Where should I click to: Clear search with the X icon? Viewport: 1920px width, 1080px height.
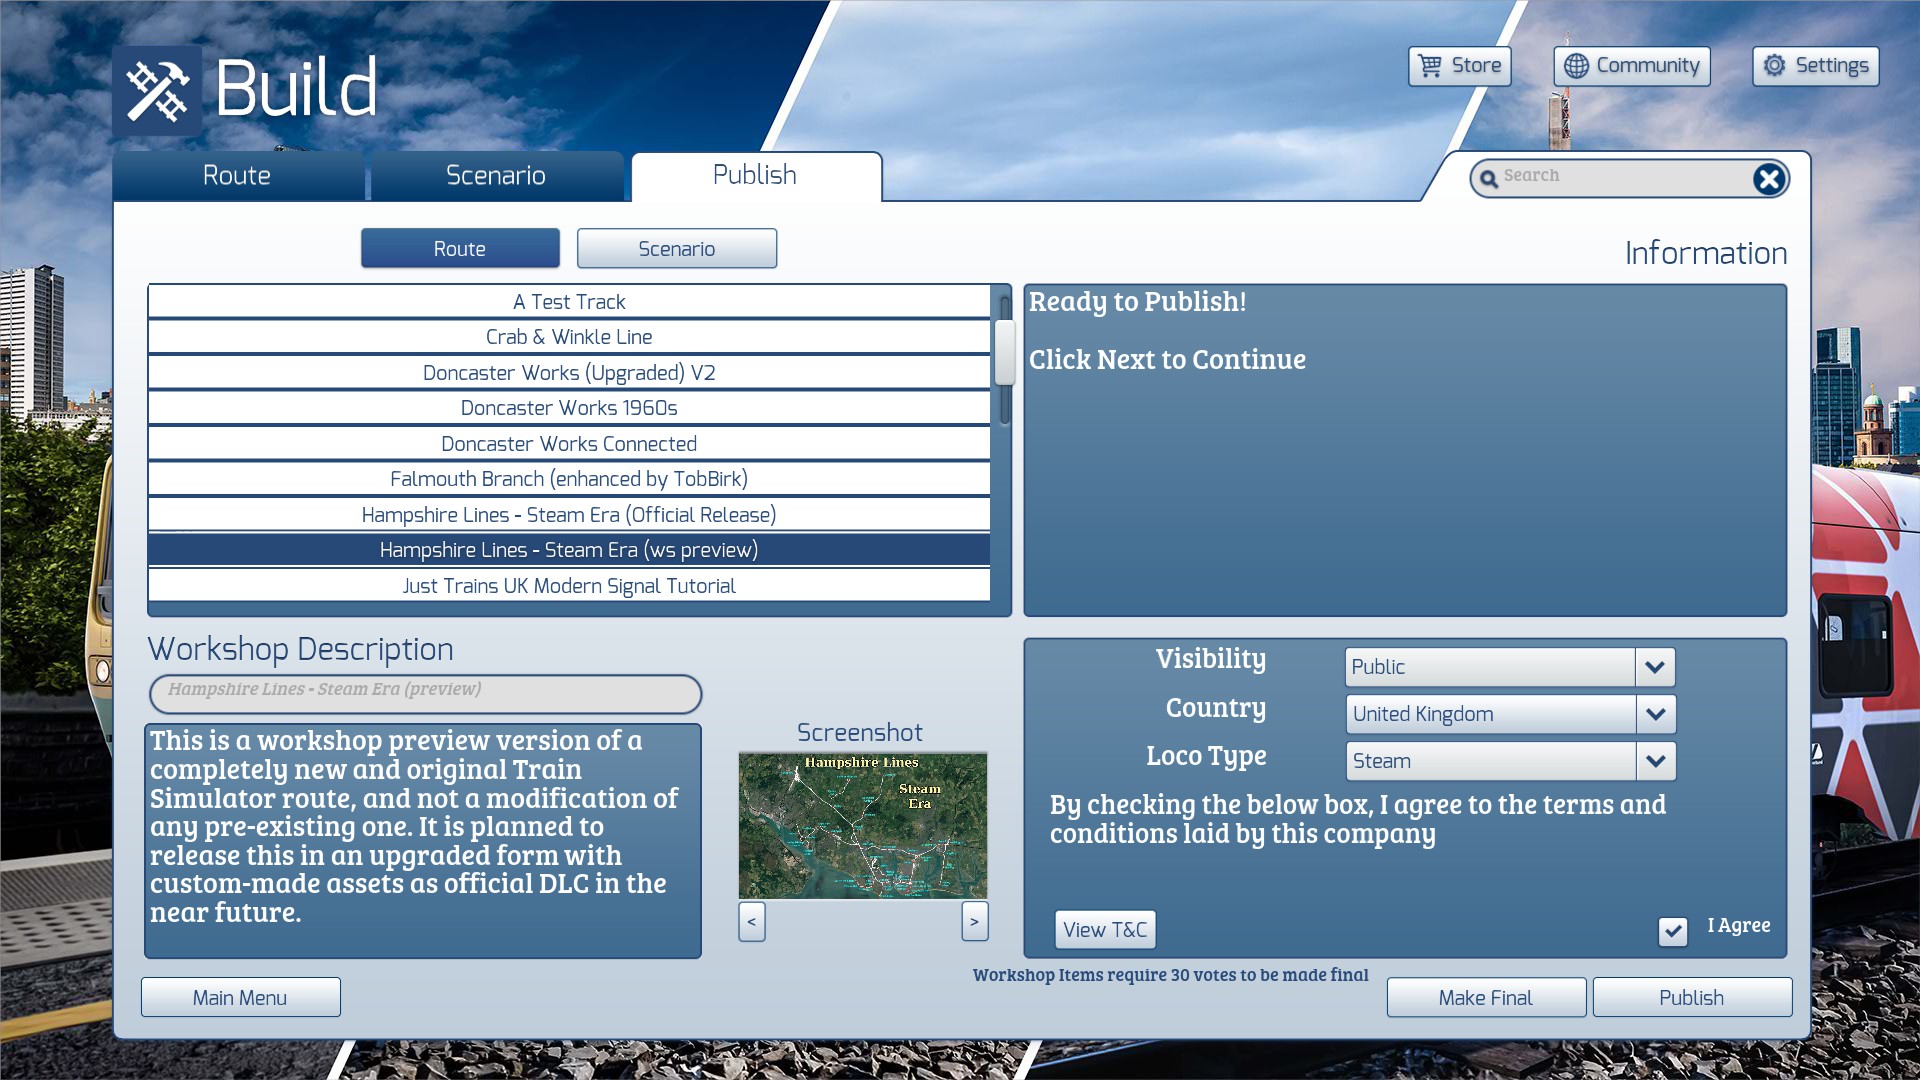tap(1768, 179)
